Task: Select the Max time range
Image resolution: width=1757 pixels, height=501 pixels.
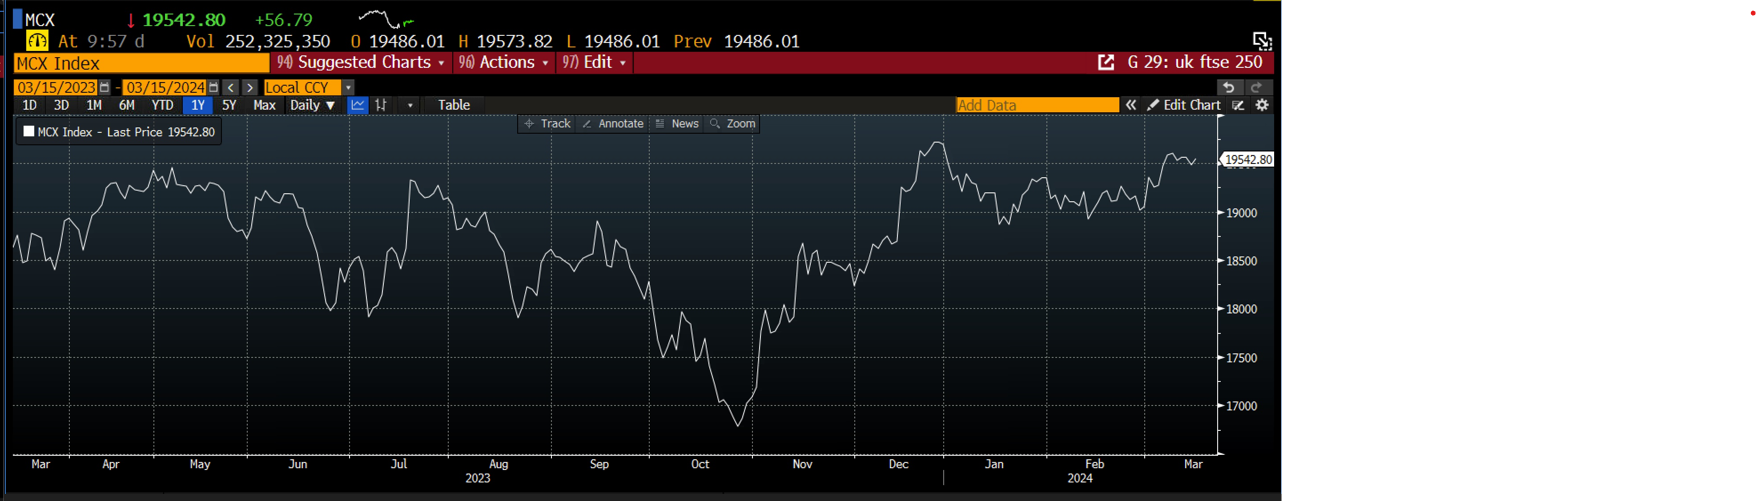Action: pyautogui.click(x=264, y=105)
